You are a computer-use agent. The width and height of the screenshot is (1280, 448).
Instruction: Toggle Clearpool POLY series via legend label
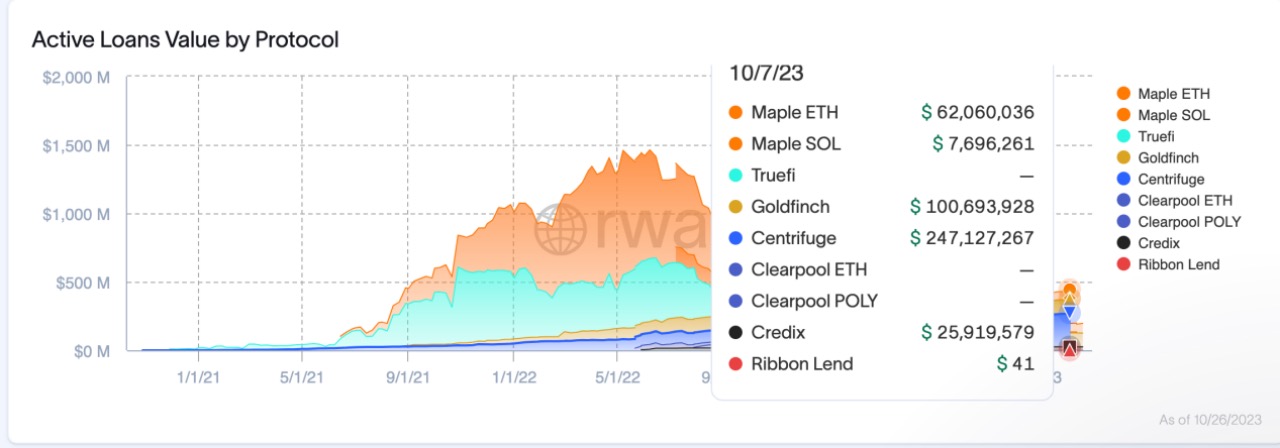[x=1189, y=221]
